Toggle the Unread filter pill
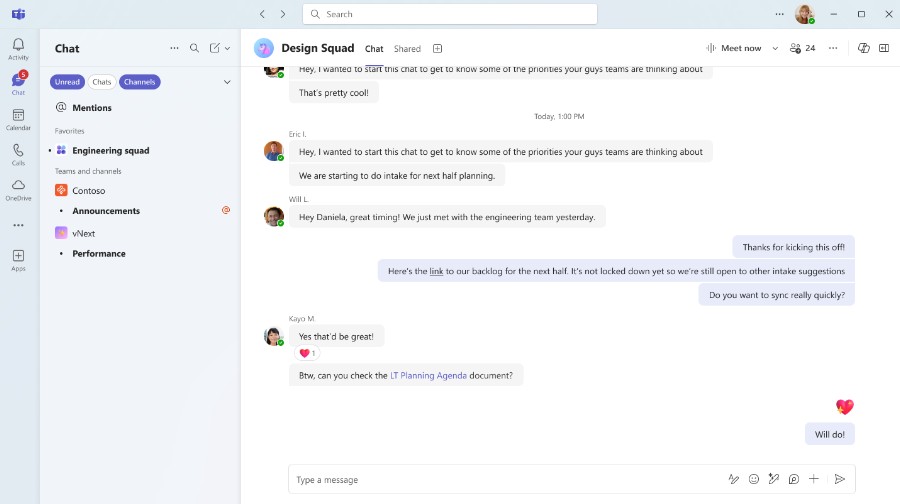 click(67, 82)
